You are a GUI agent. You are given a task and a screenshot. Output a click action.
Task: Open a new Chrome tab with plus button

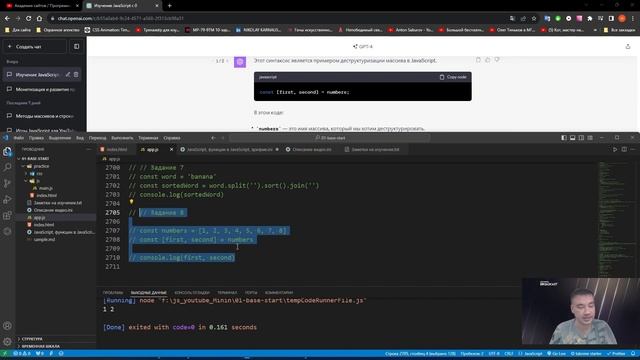pos(169,6)
